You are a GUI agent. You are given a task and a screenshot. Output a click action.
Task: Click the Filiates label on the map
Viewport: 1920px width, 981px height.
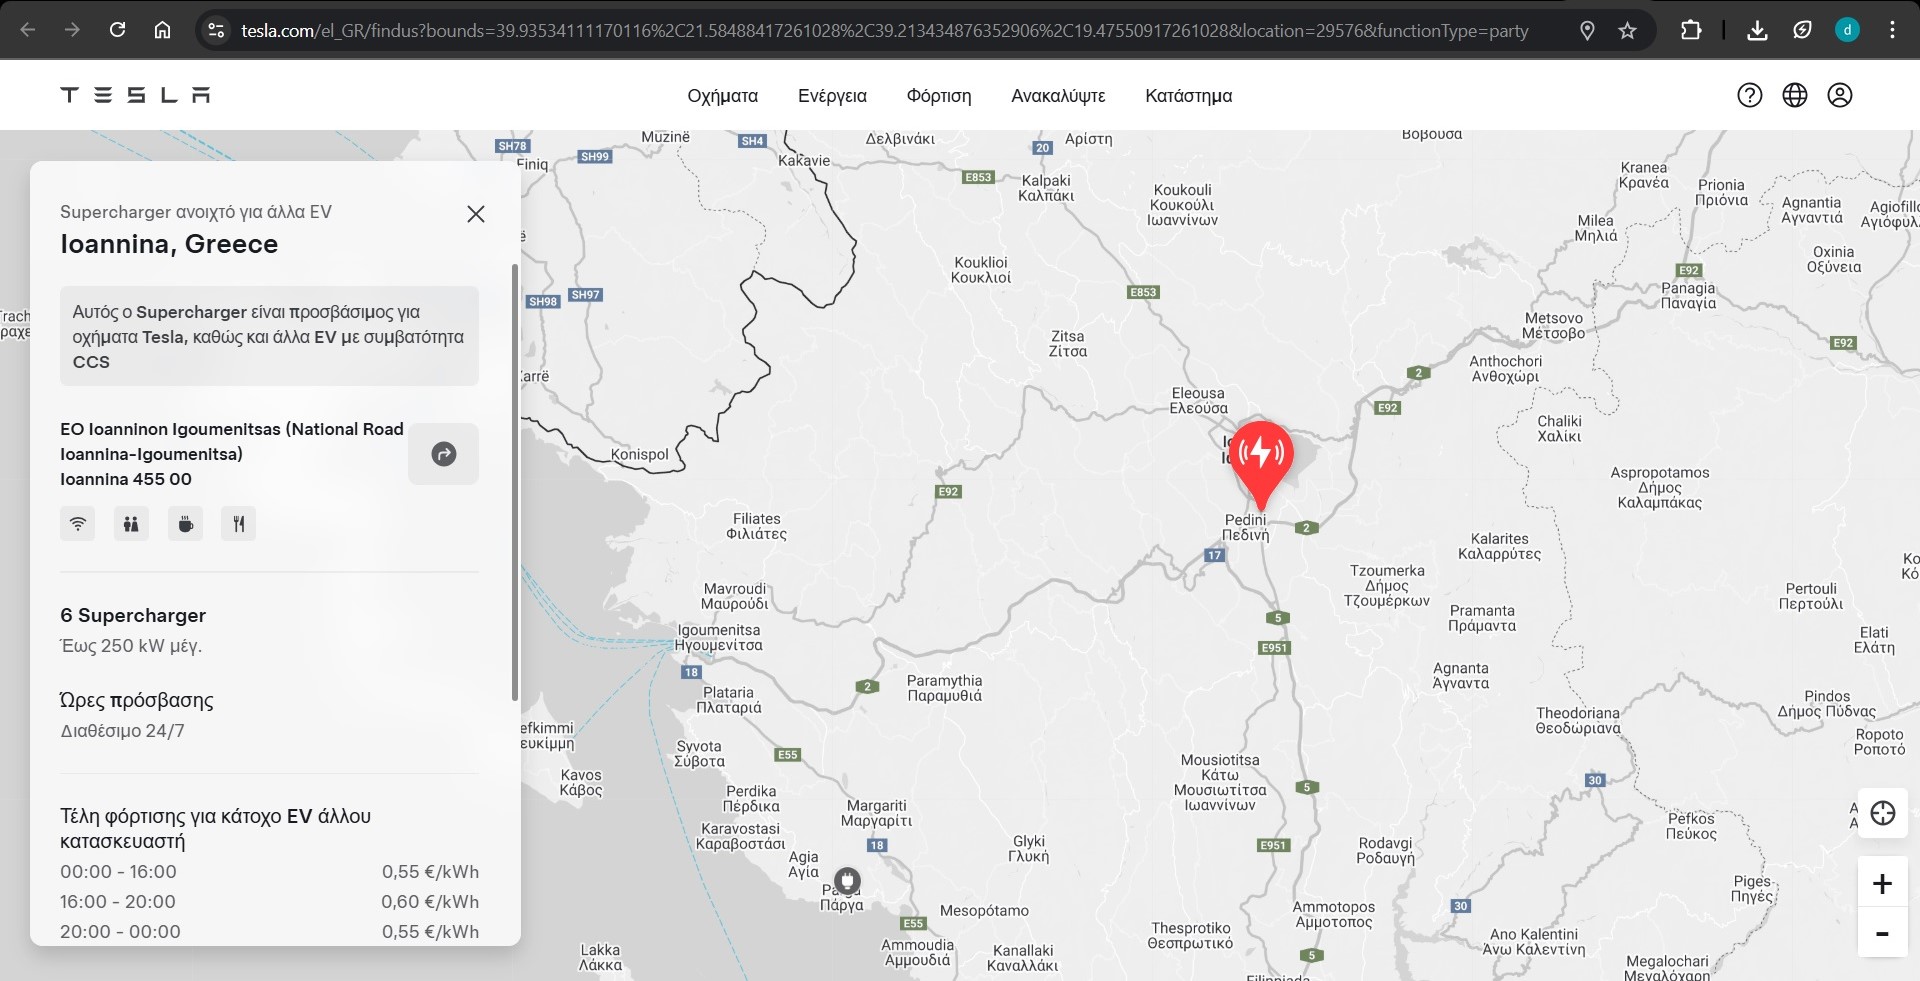coord(756,526)
